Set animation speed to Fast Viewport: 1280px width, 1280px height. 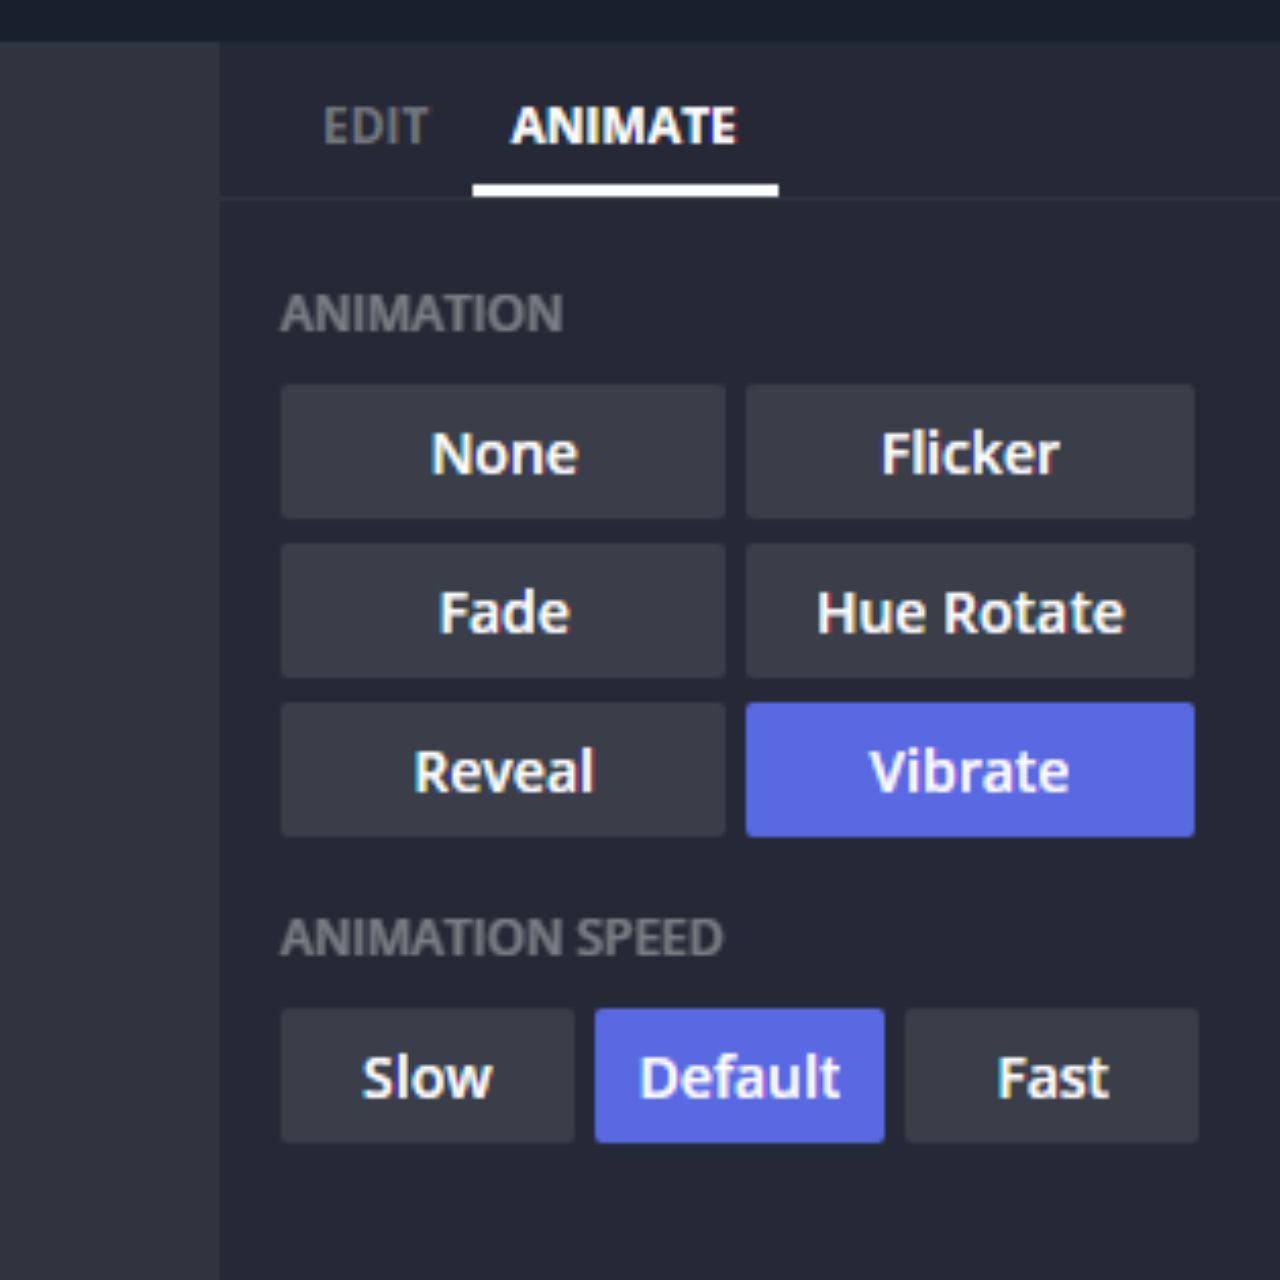click(x=1051, y=1076)
